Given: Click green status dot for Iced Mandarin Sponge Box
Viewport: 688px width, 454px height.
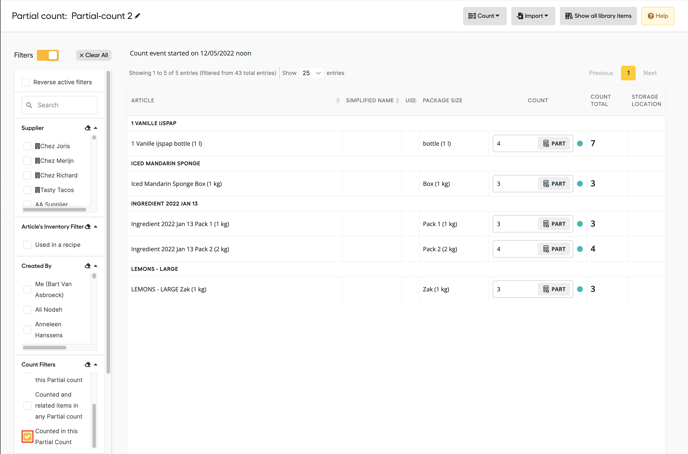Looking at the screenshot, I should click(x=580, y=184).
